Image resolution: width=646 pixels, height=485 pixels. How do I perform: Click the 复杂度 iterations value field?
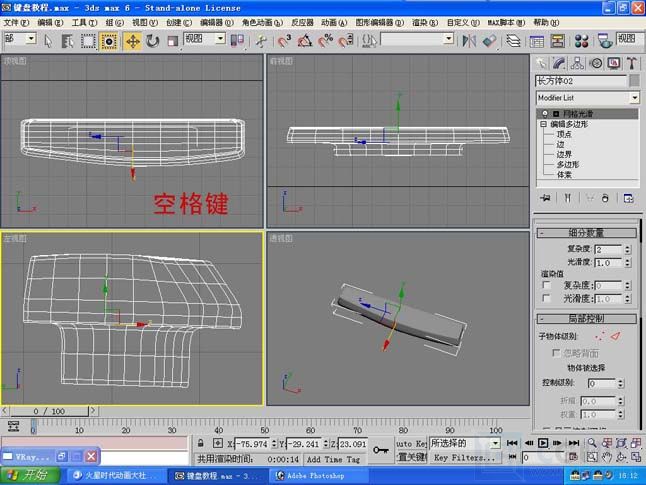[609, 250]
